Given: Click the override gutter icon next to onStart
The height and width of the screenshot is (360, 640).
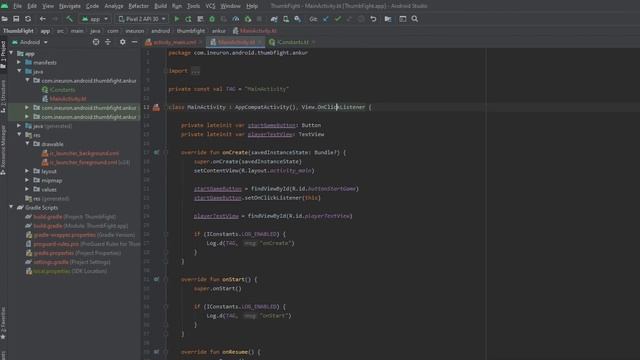Looking at the screenshot, I should tap(156, 280).
